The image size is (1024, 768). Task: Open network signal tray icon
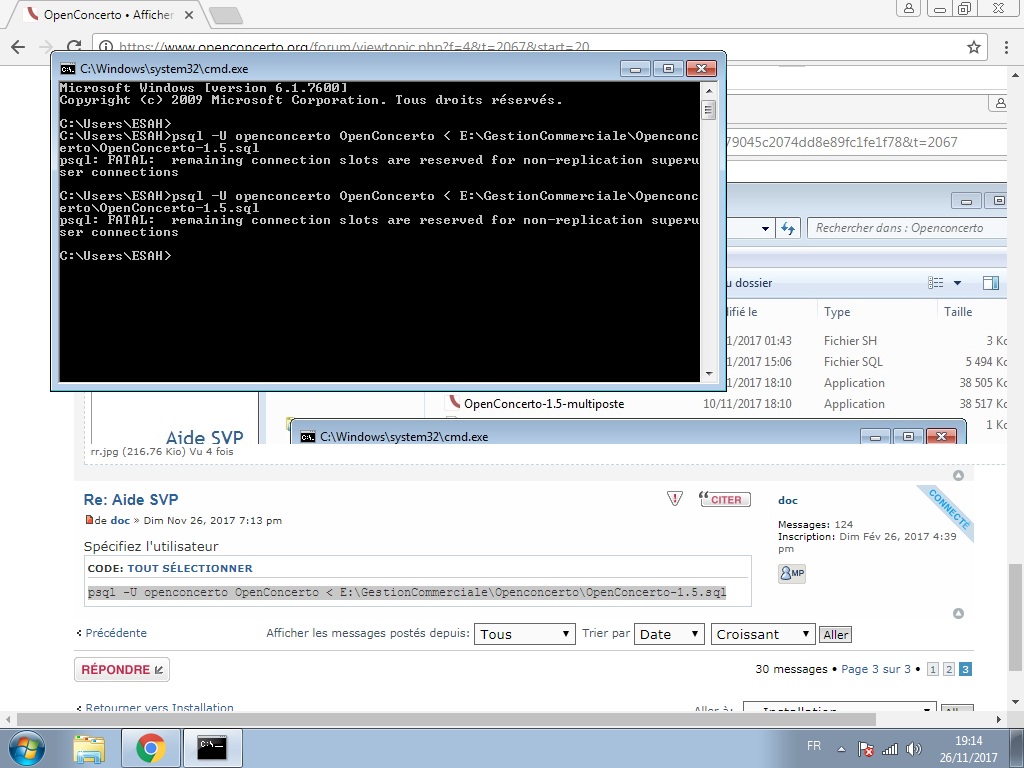click(x=889, y=749)
